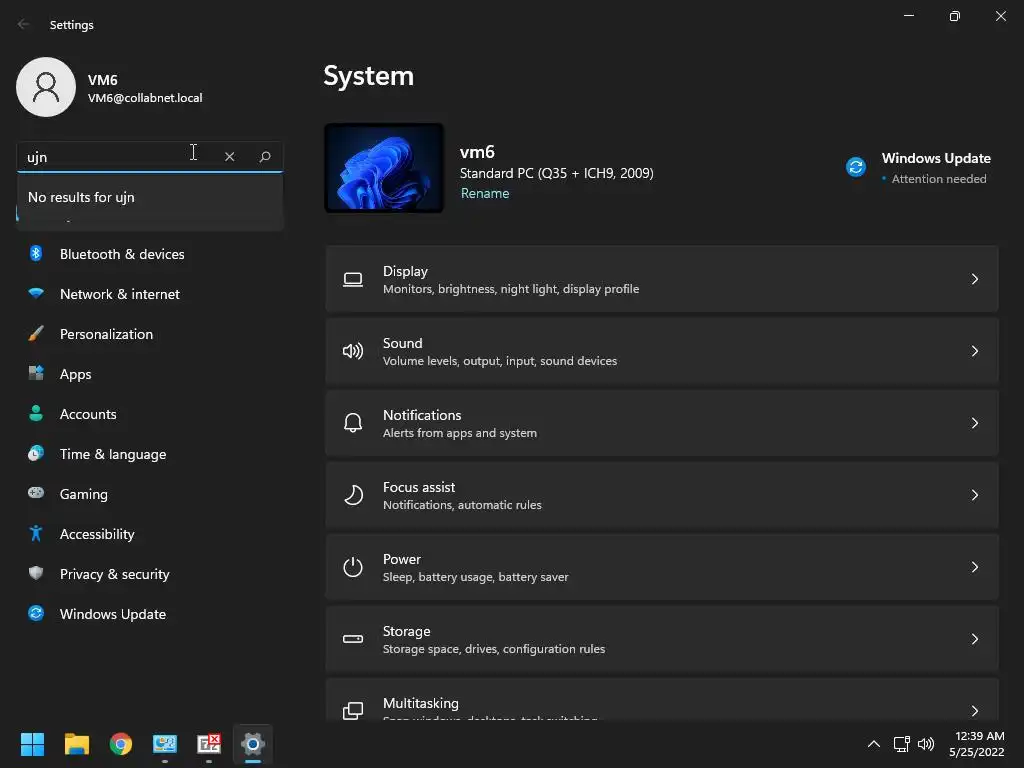Click the red taskbar app icon beside Settings
The height and width of the screenshot is (768, 1024).
(x=209, y=744)
